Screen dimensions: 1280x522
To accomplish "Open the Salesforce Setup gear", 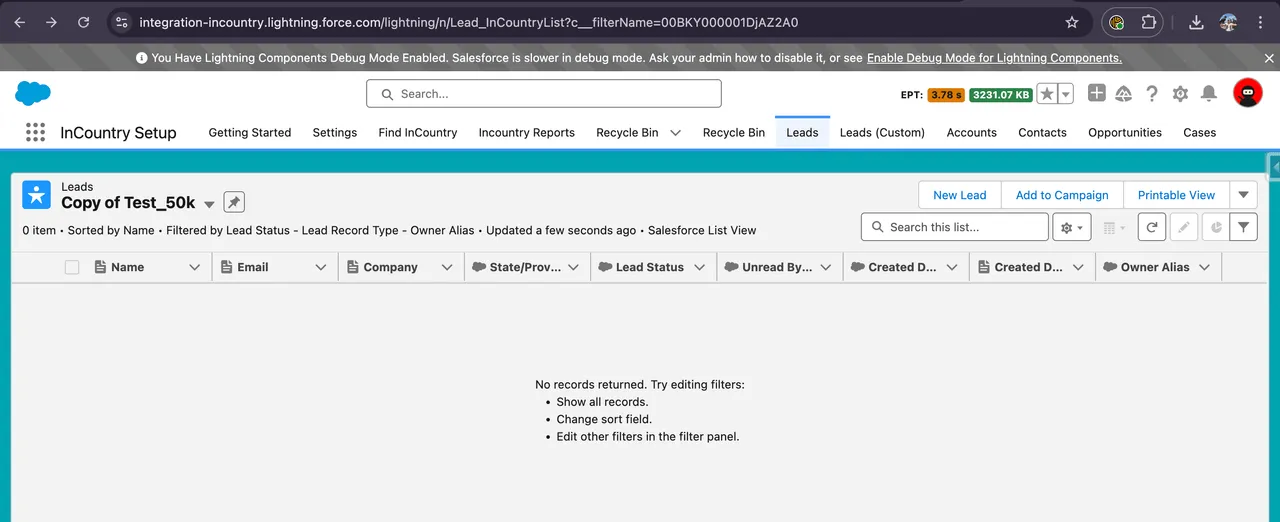I will [x=1180, y=94].
